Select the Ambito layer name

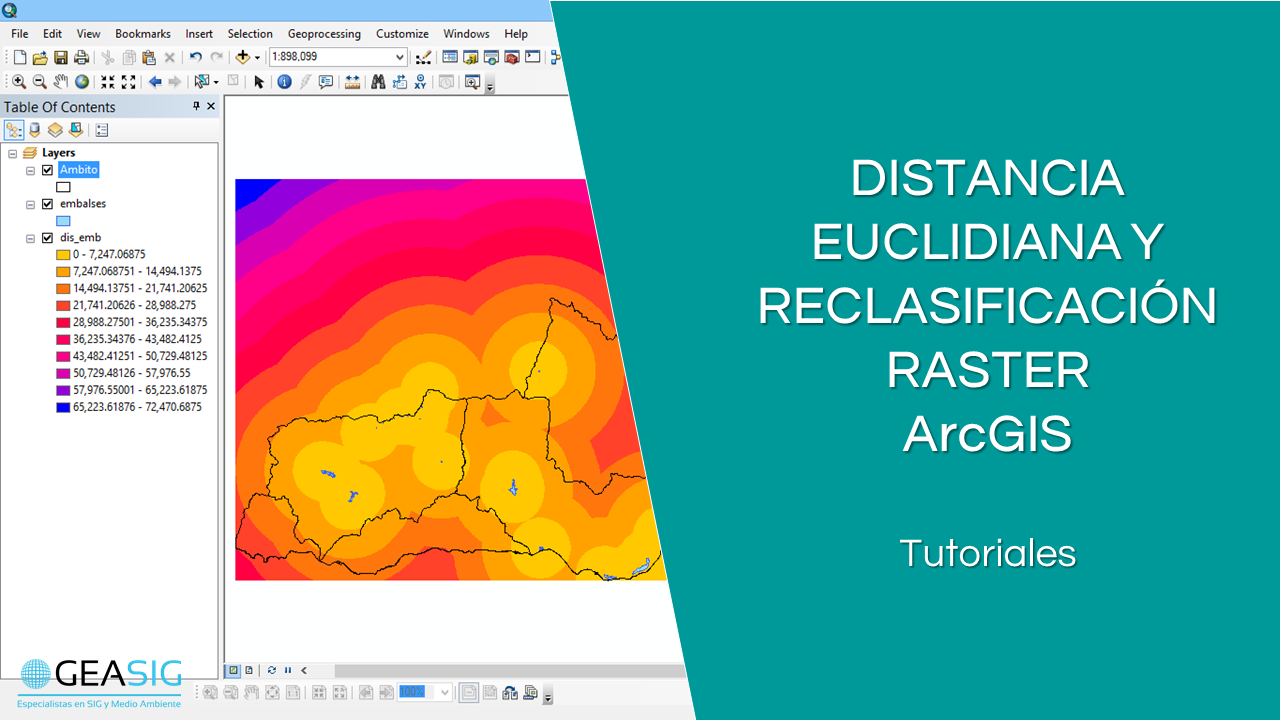(x=79, y=170)
